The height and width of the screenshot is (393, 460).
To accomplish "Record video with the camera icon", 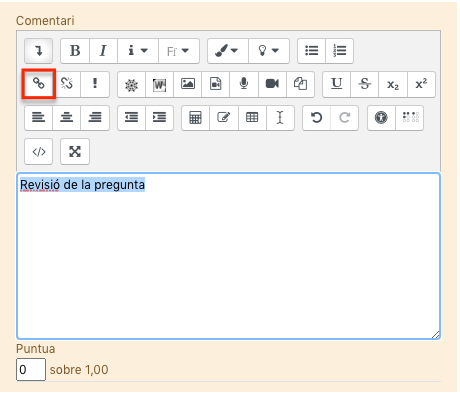I will (272, 84).
